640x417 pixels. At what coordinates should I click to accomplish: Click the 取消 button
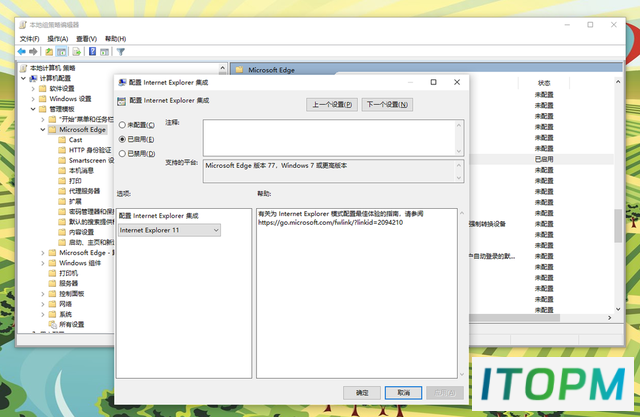(403, 393)
